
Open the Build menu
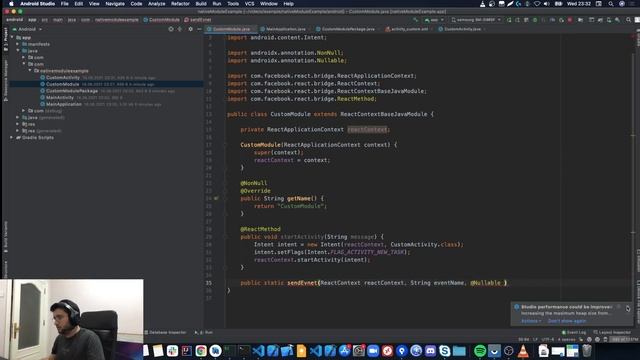point(201,4)
